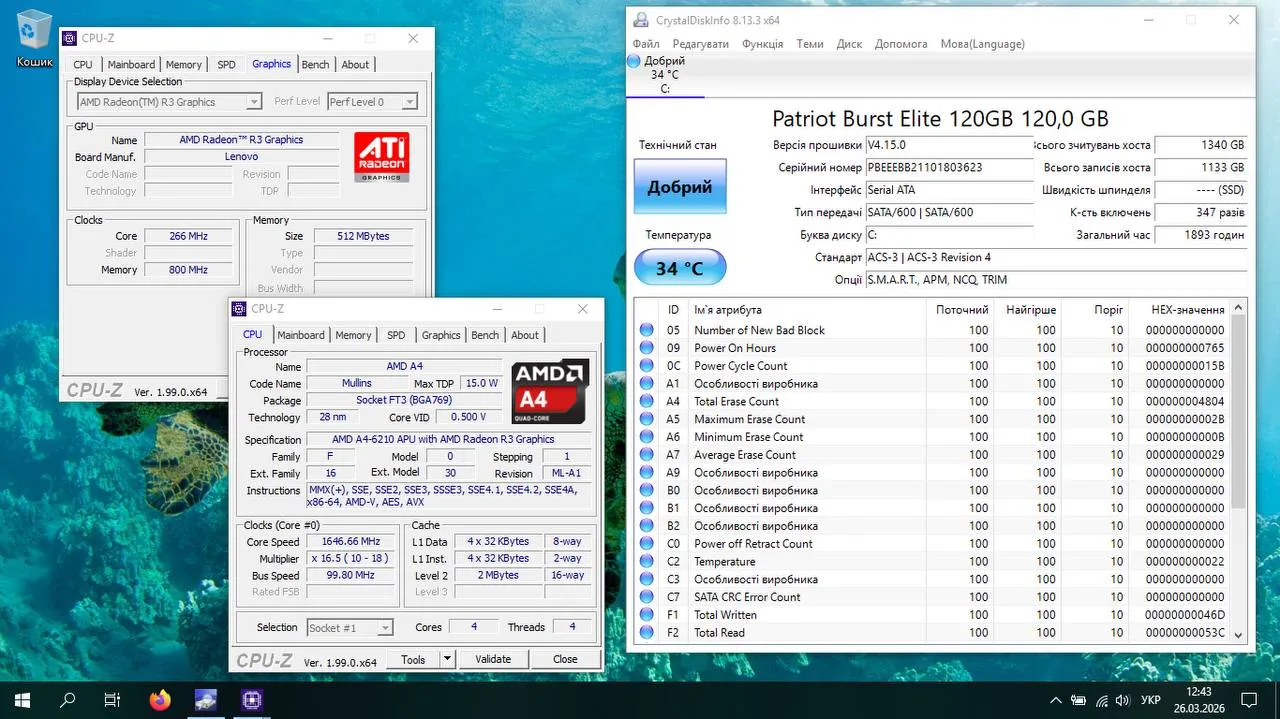Open taskbar search magnifier
The width and height of the screenshot is (1280, 719).
coord(68,700)
